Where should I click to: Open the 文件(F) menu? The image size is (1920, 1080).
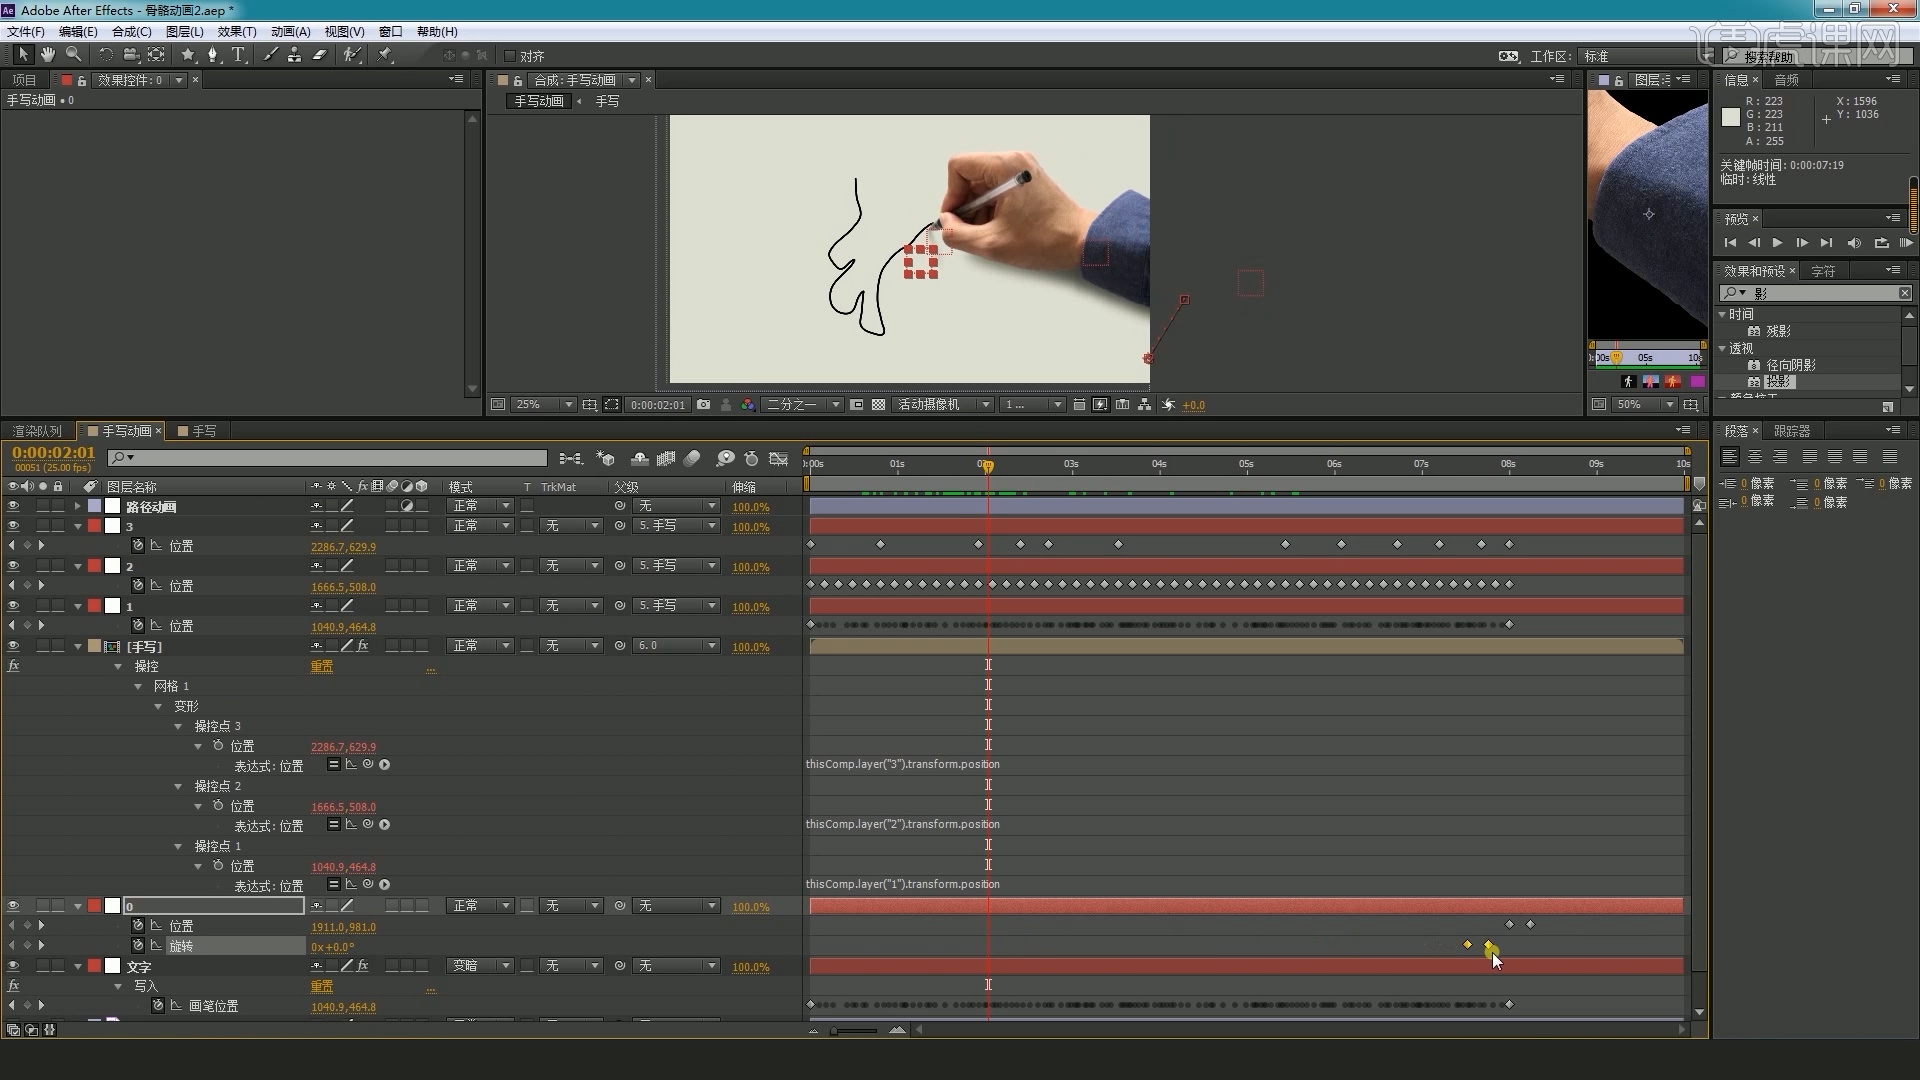click(26, 32)
